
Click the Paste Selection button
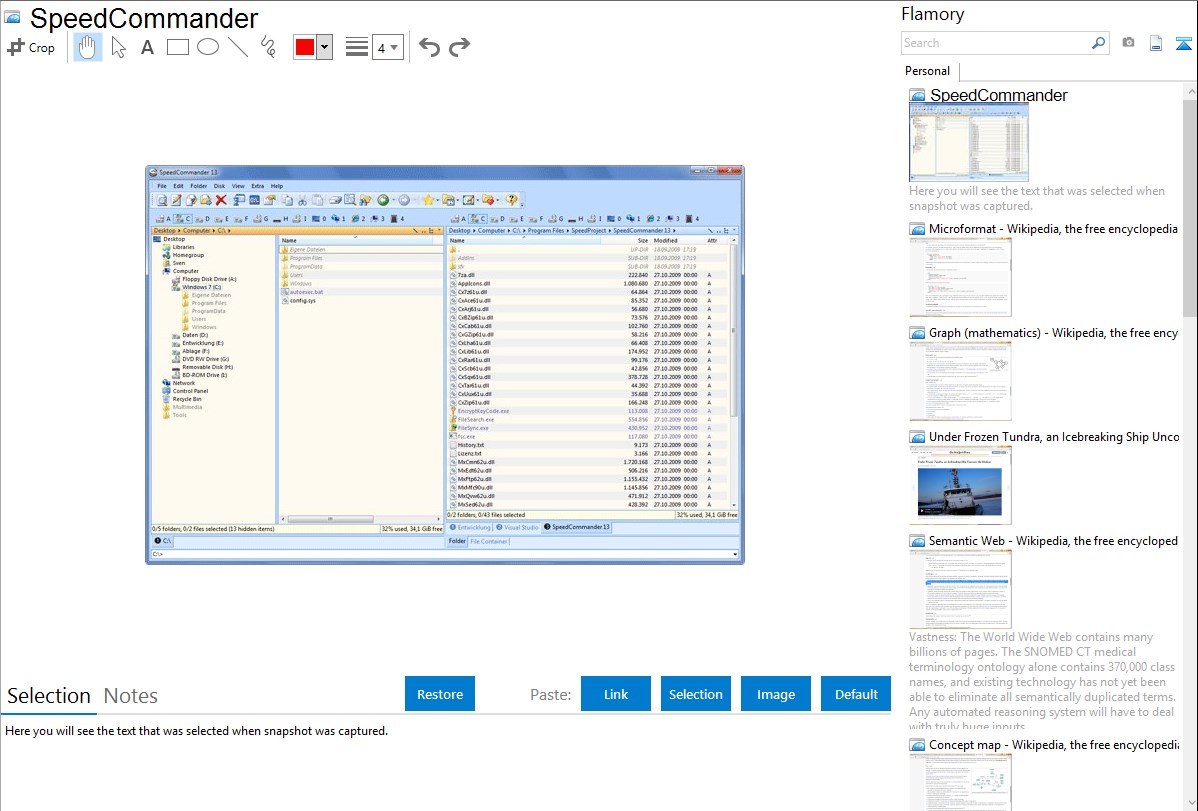696,694
